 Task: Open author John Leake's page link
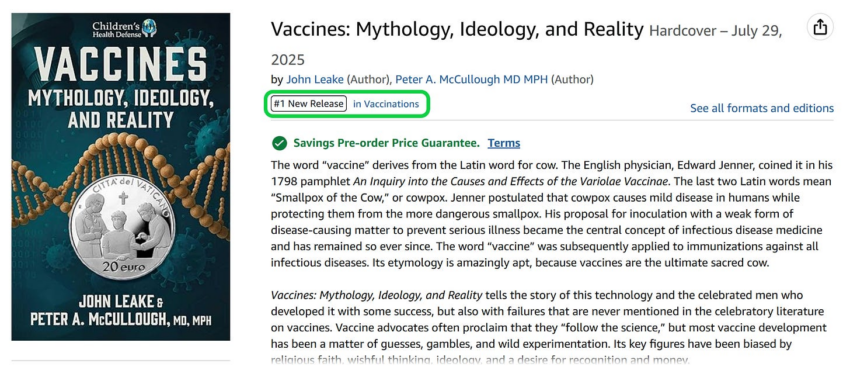click(x=314, y=80)
